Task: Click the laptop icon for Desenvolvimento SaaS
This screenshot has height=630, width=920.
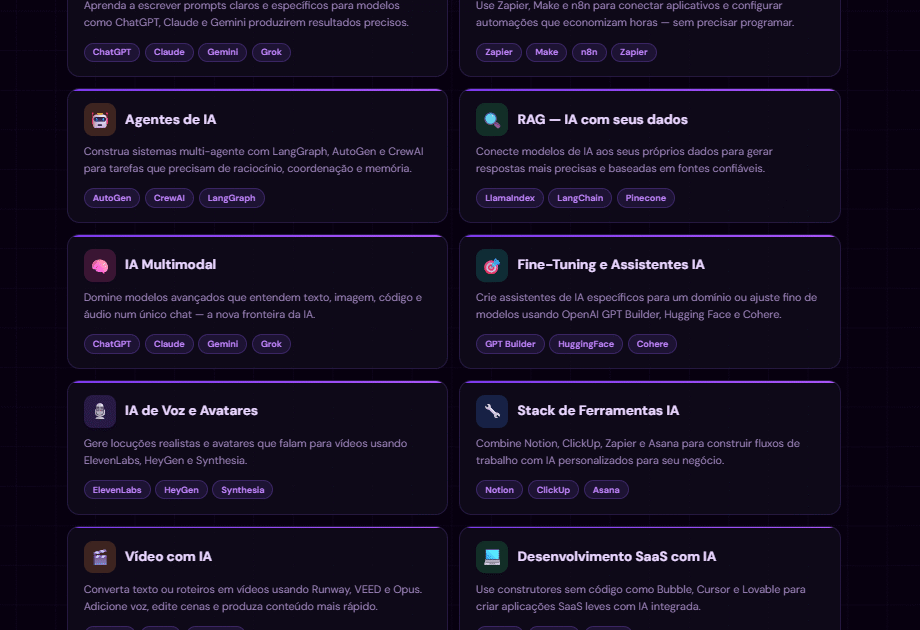Action: tap(492, 557)
